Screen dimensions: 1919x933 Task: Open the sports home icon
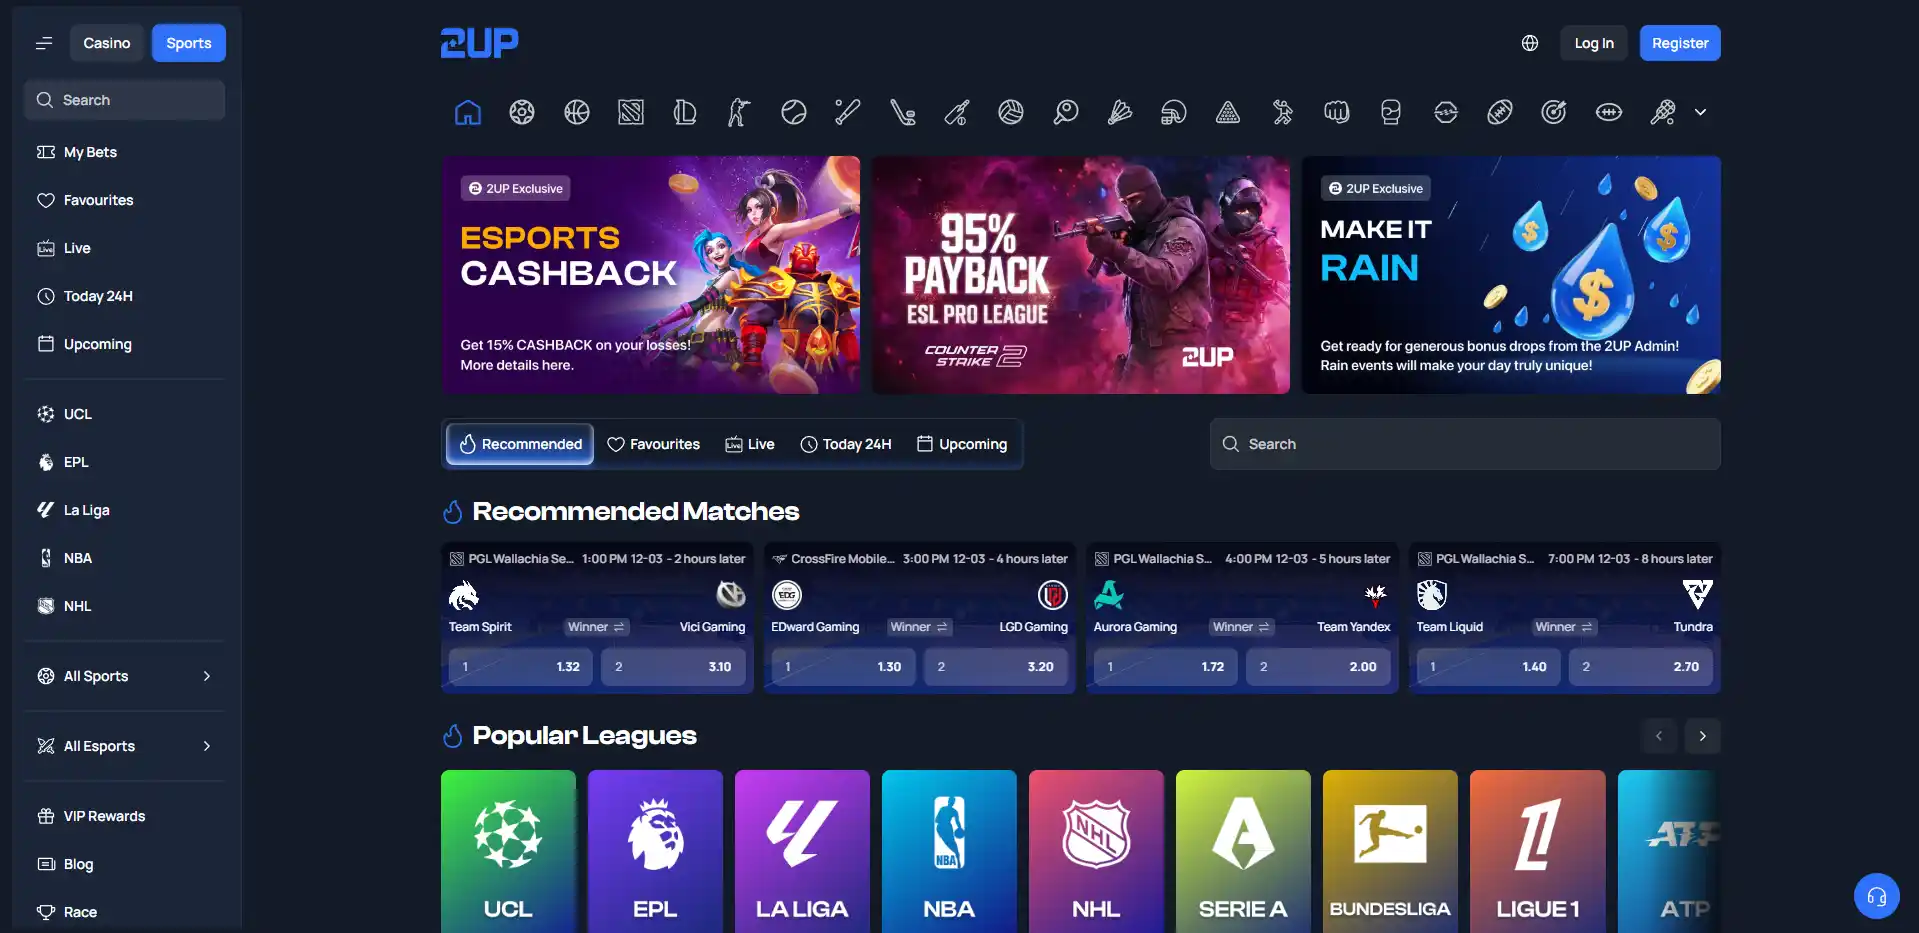pyautogui.click(x=468, y=112)
